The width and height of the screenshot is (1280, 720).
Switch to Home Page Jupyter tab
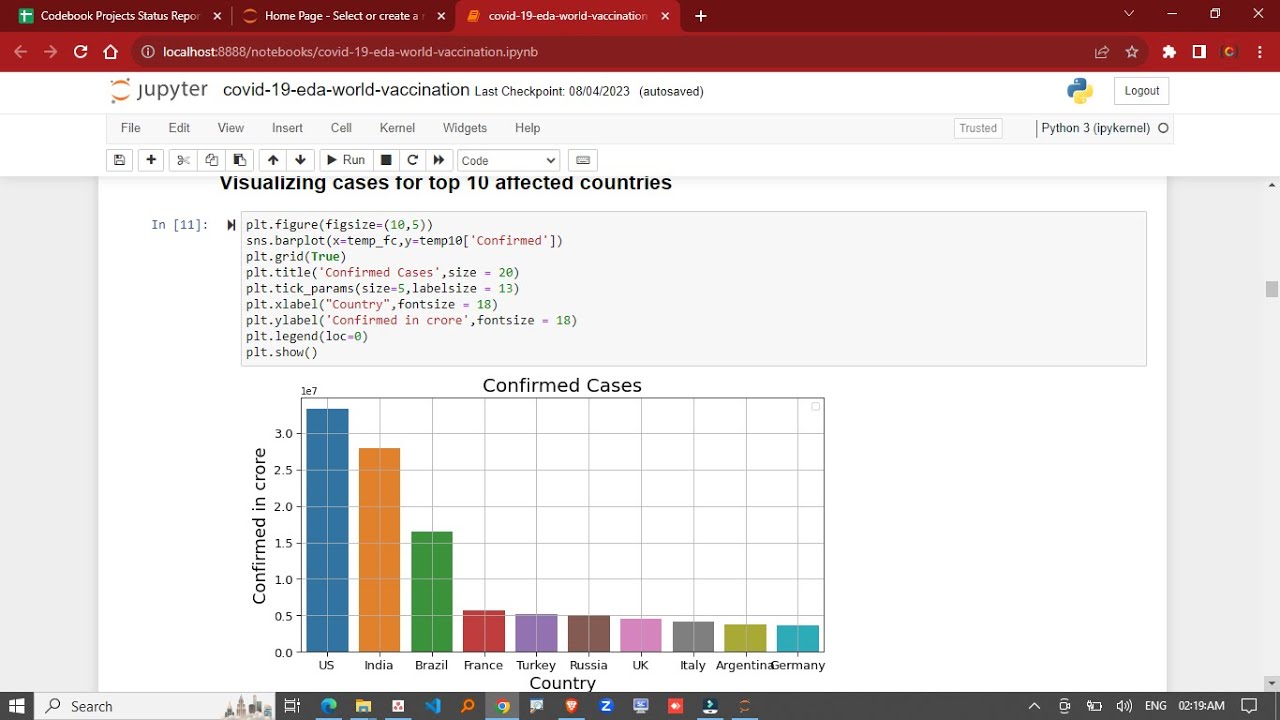[x=342, y=16]
